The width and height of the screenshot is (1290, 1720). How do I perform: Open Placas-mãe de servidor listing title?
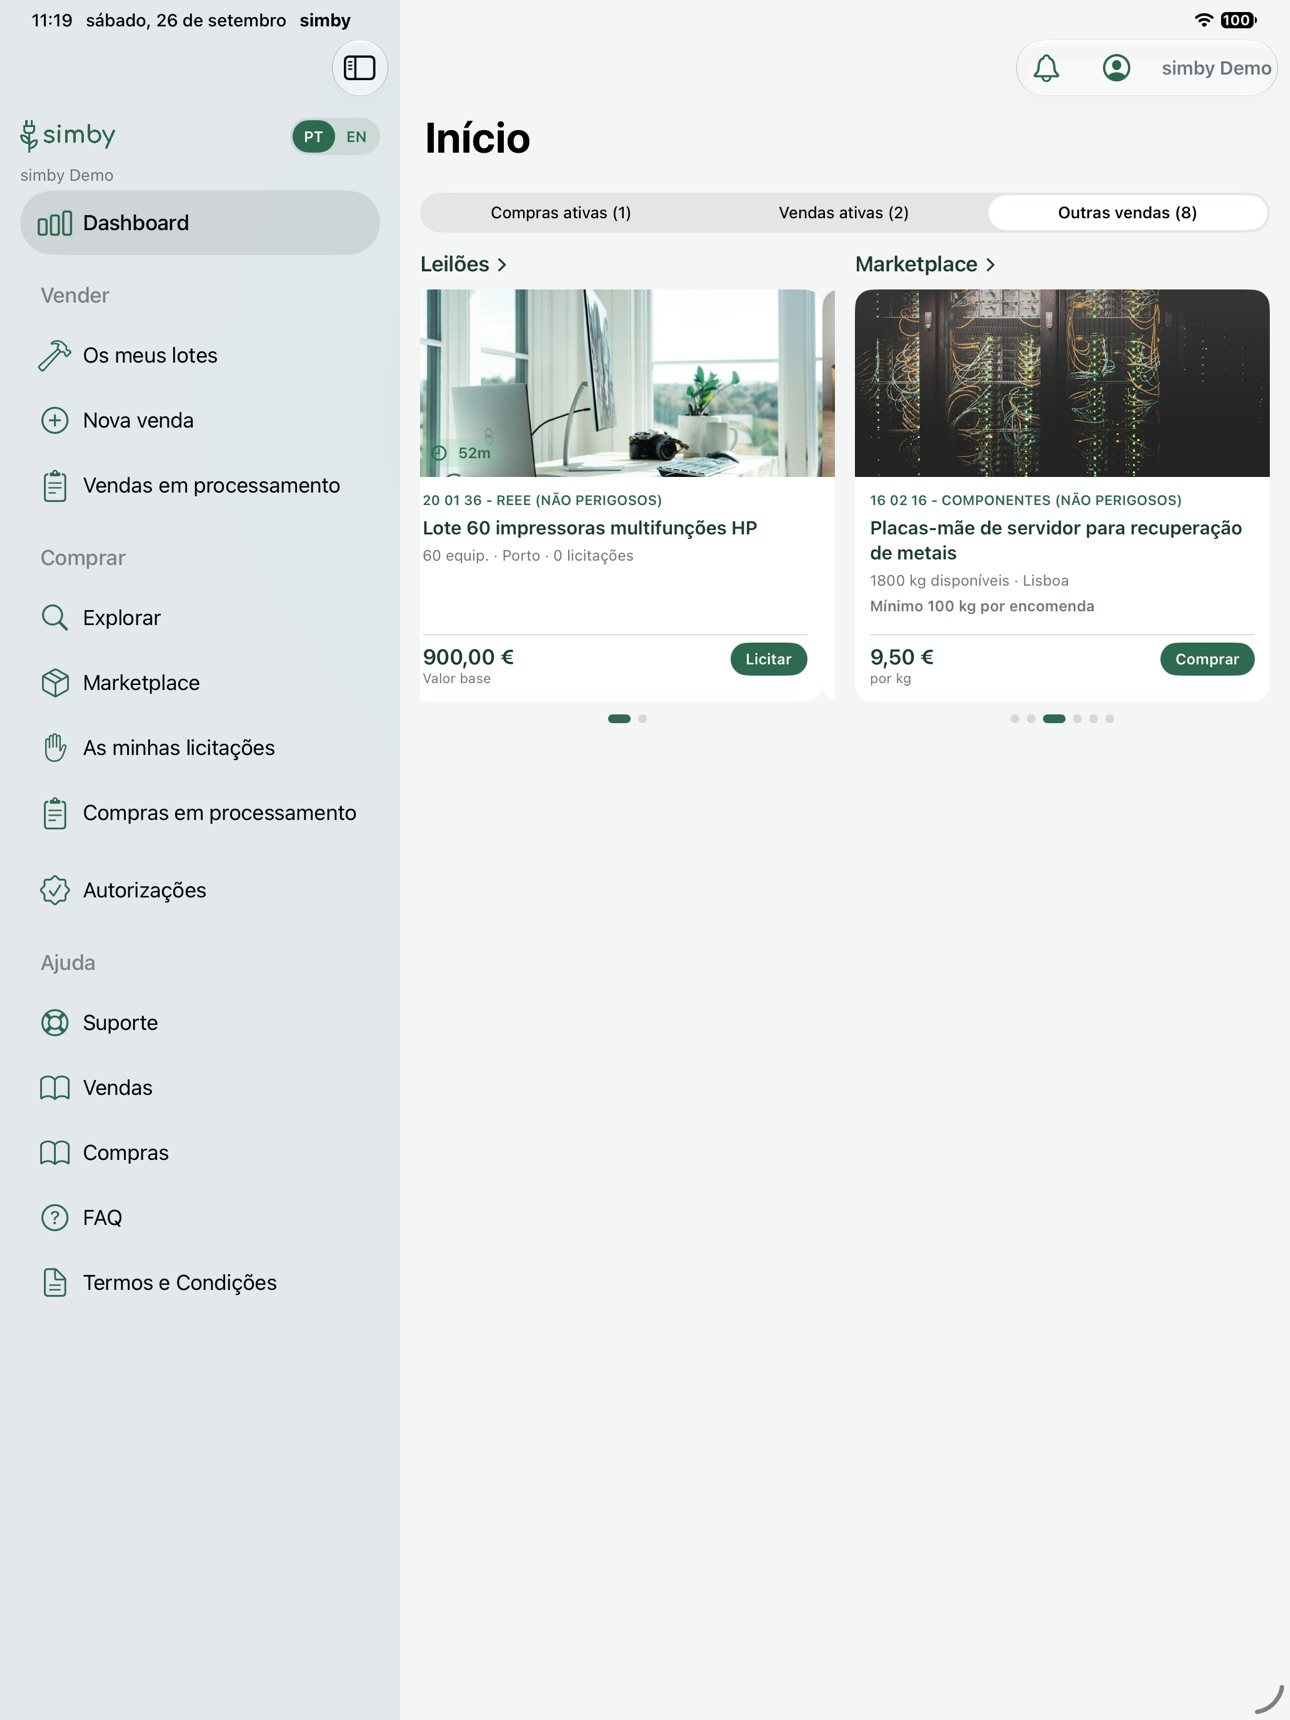point(1055,540)
